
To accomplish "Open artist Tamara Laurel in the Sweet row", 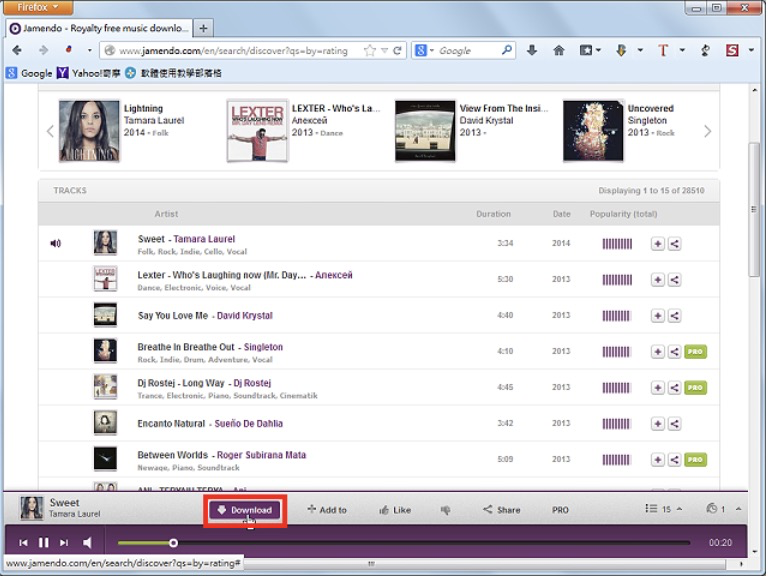I will click(204, 239).
